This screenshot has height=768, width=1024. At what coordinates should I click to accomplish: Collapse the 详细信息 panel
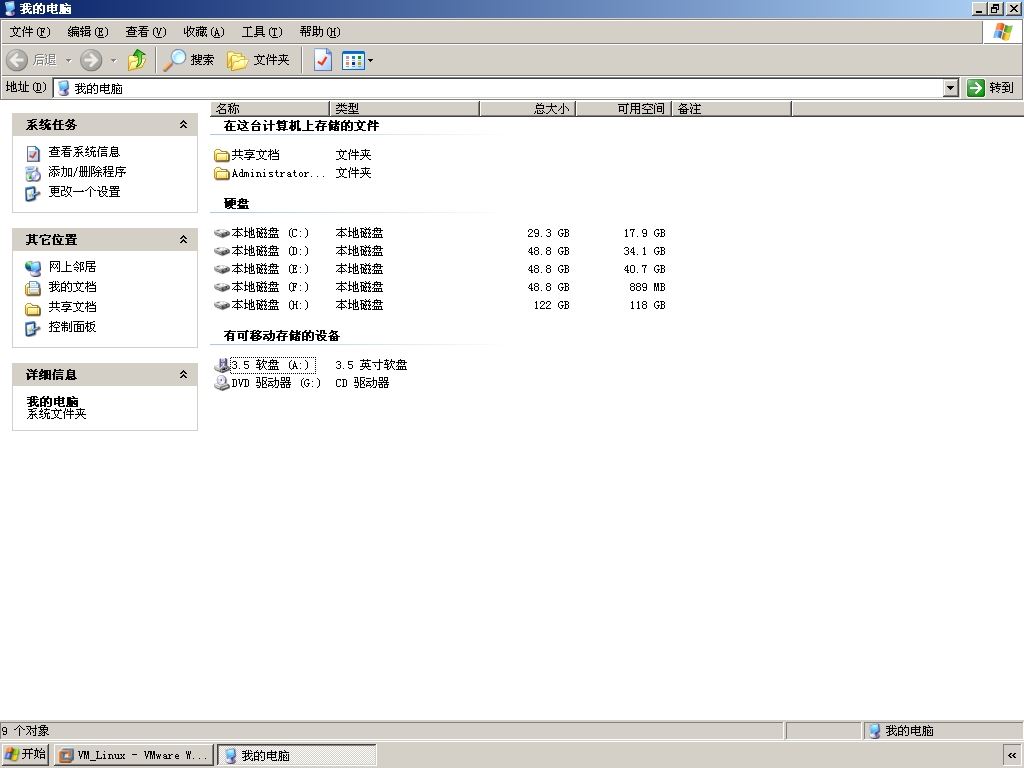pos(184,374)
